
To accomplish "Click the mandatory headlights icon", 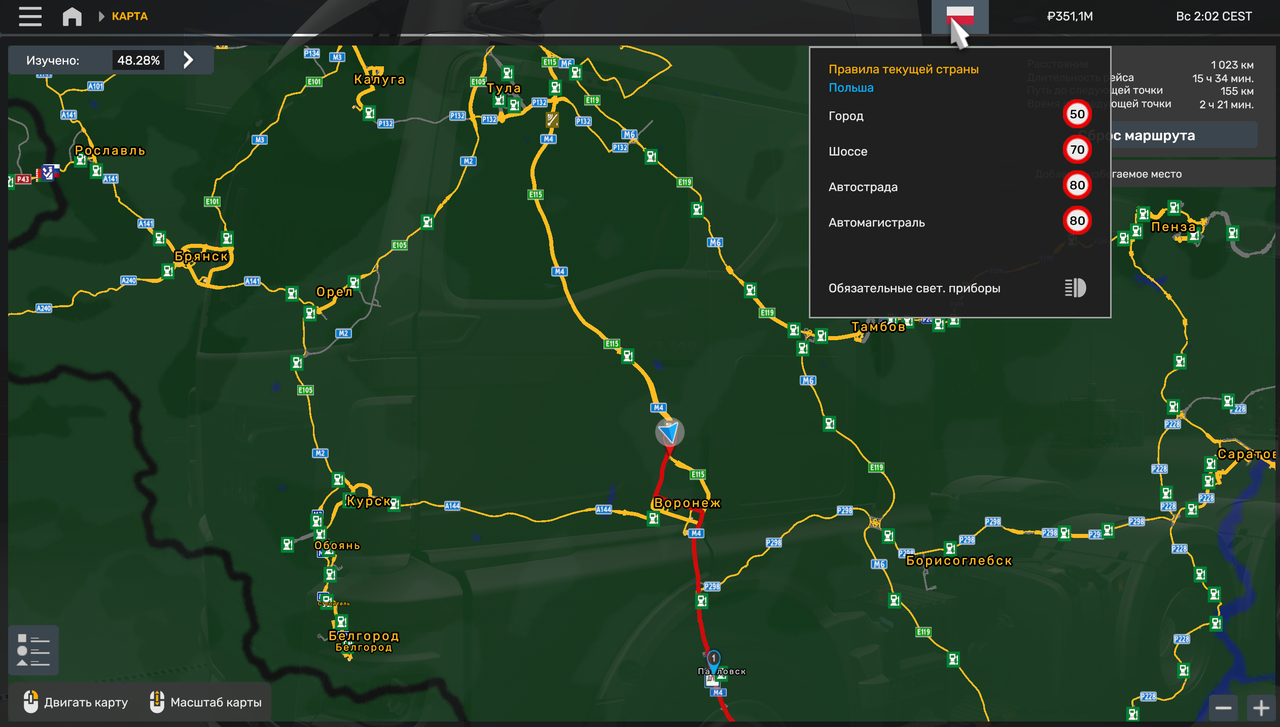I will pos(1075,288).
